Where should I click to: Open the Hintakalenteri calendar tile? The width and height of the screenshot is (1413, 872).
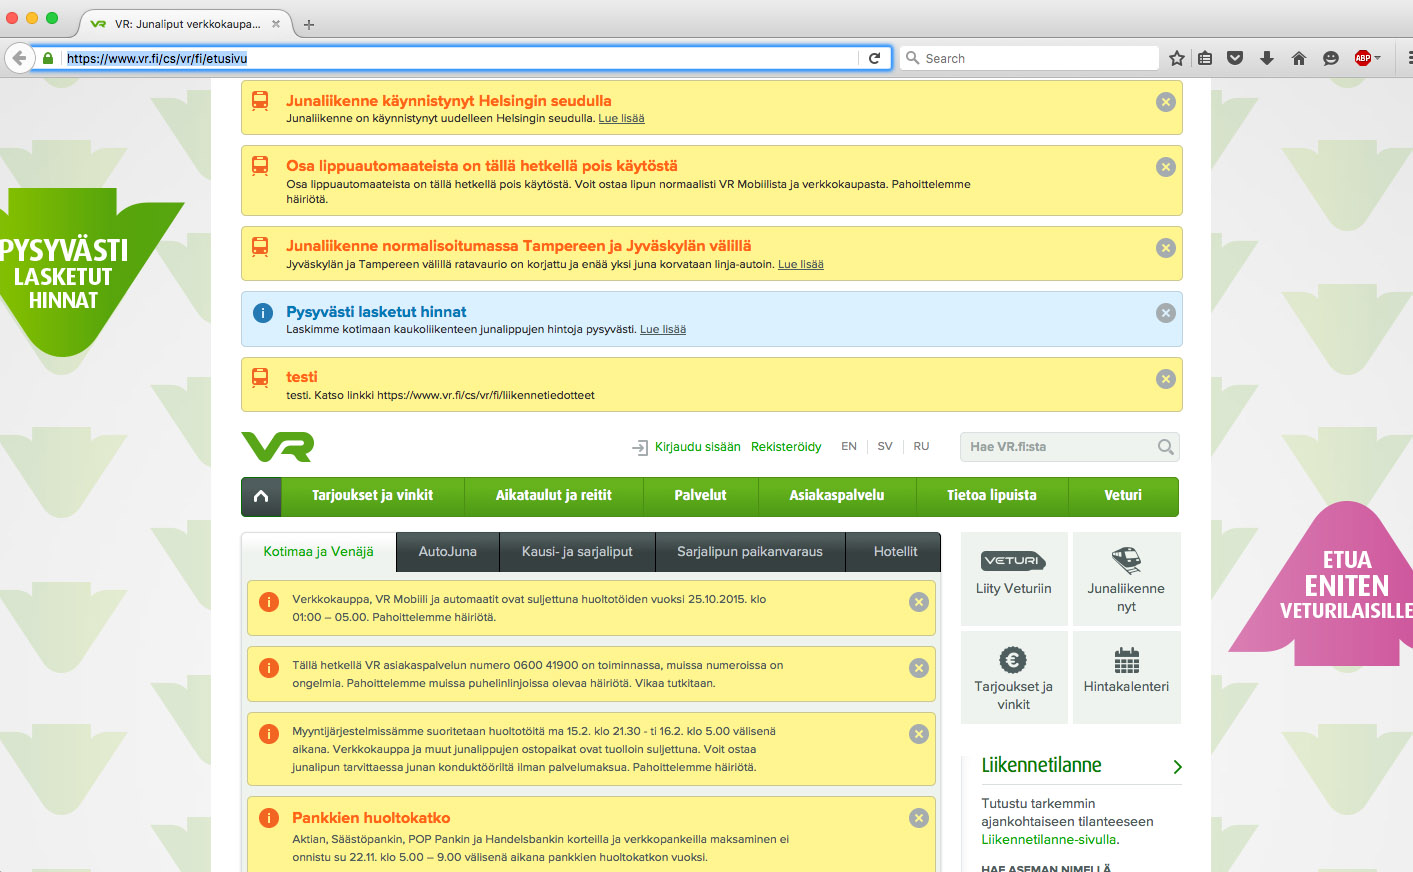1126,676
